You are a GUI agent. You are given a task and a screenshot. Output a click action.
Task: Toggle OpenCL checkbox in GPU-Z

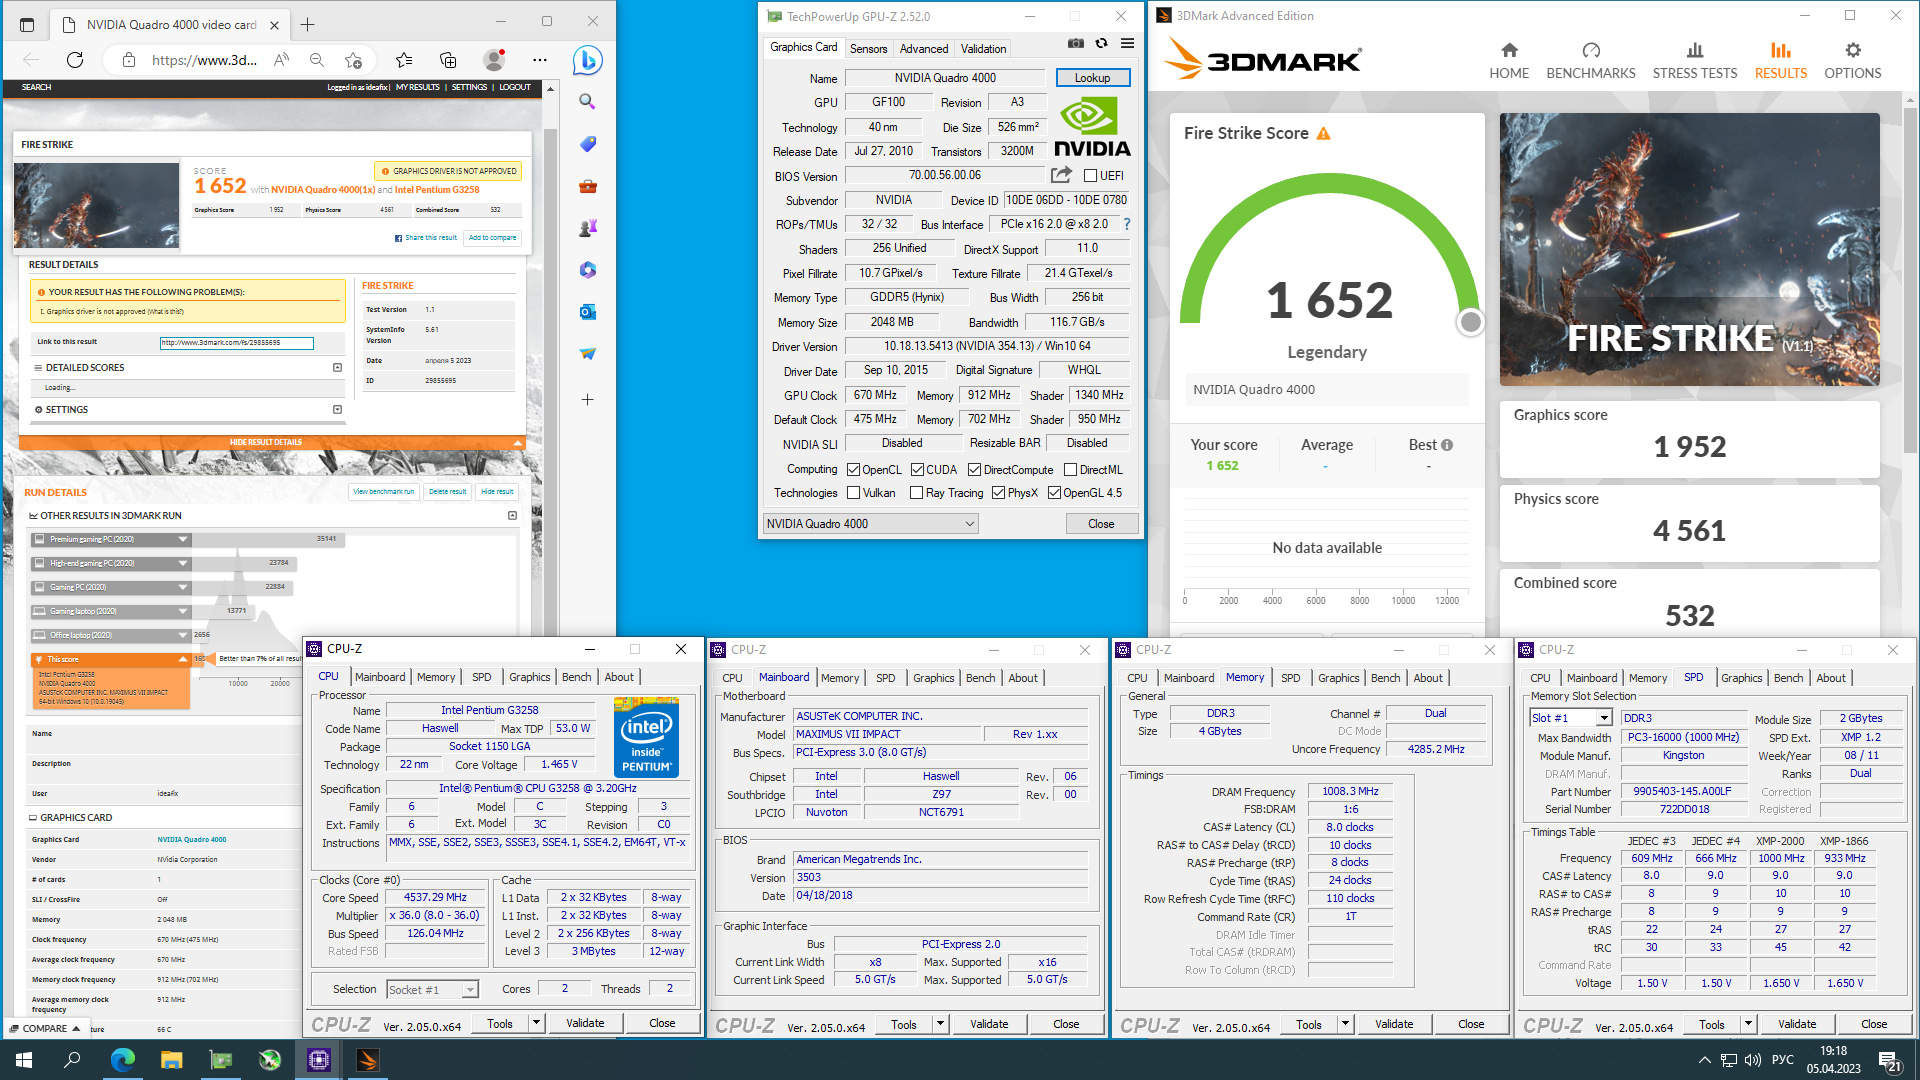[853, 470]
